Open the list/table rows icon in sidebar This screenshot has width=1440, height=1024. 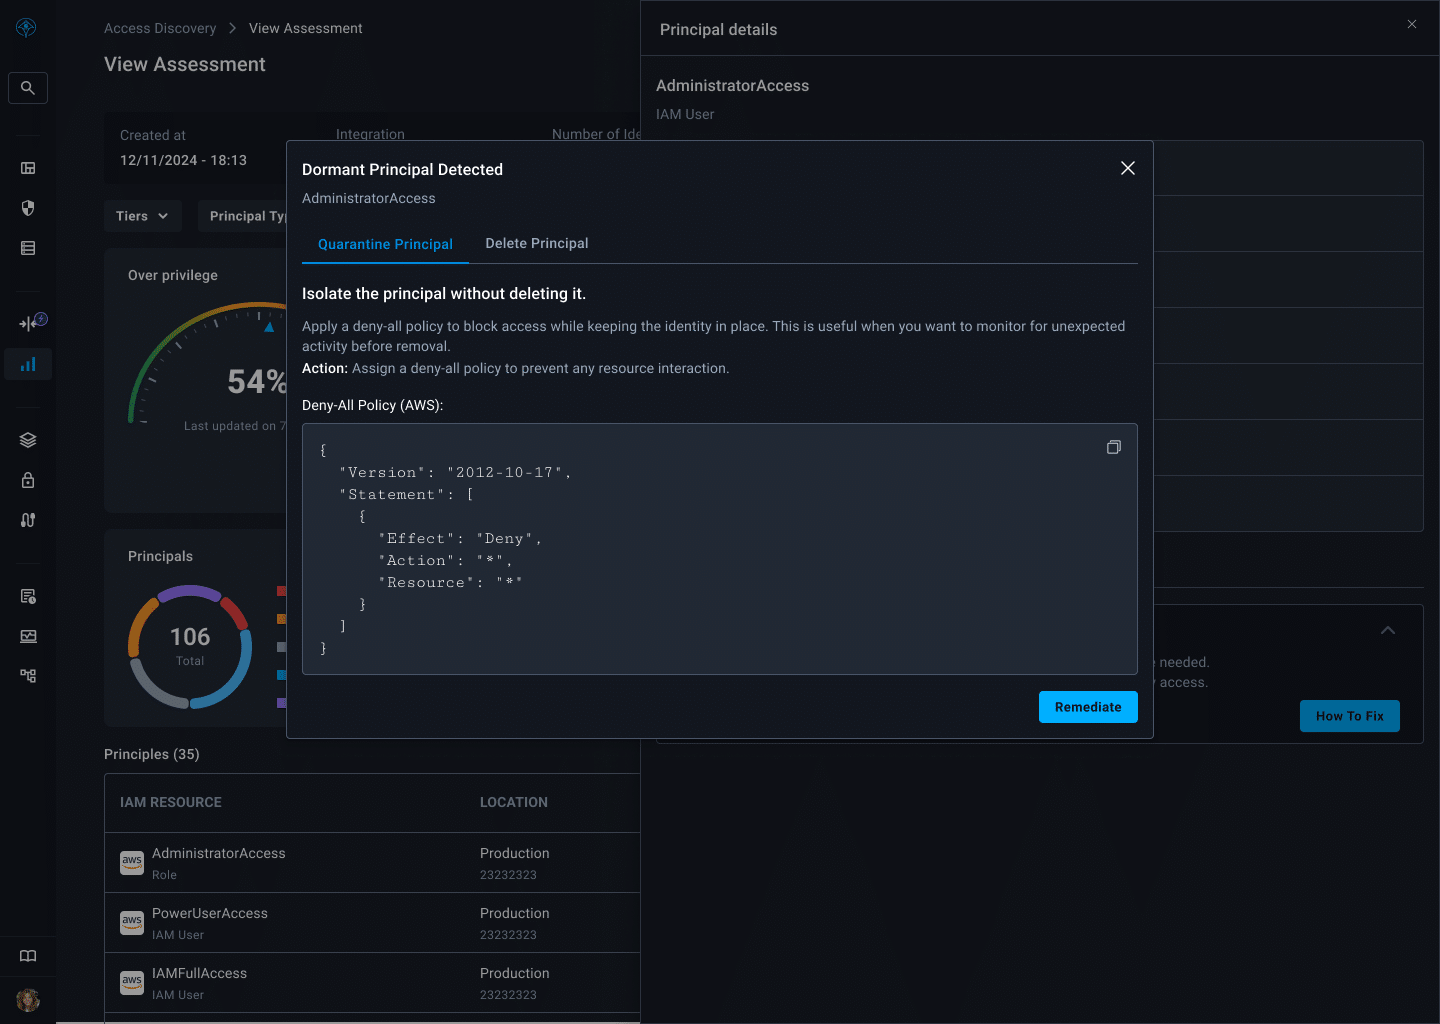click(x=28, y=248)
